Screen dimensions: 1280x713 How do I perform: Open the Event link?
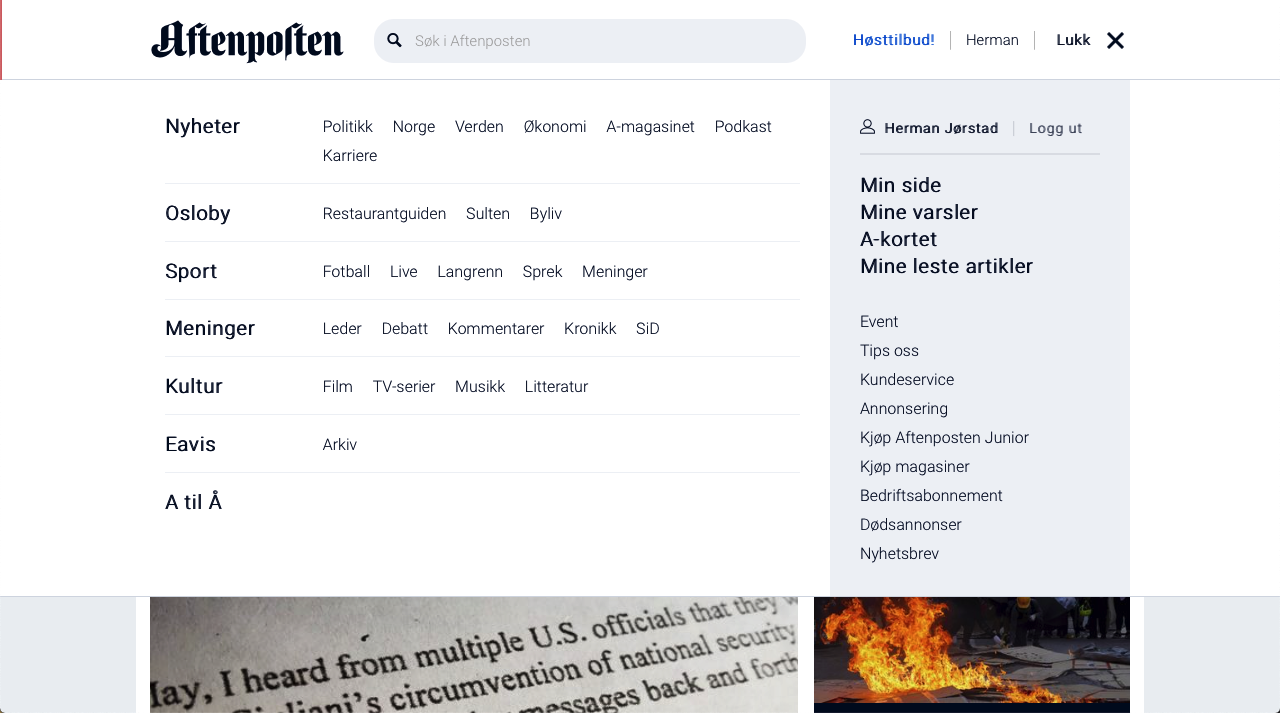(x=879, y=322)
